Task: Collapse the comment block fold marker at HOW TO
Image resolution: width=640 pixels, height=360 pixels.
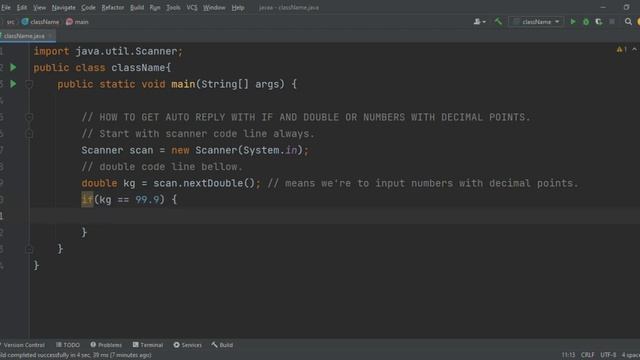Action: tap(29, 117)
